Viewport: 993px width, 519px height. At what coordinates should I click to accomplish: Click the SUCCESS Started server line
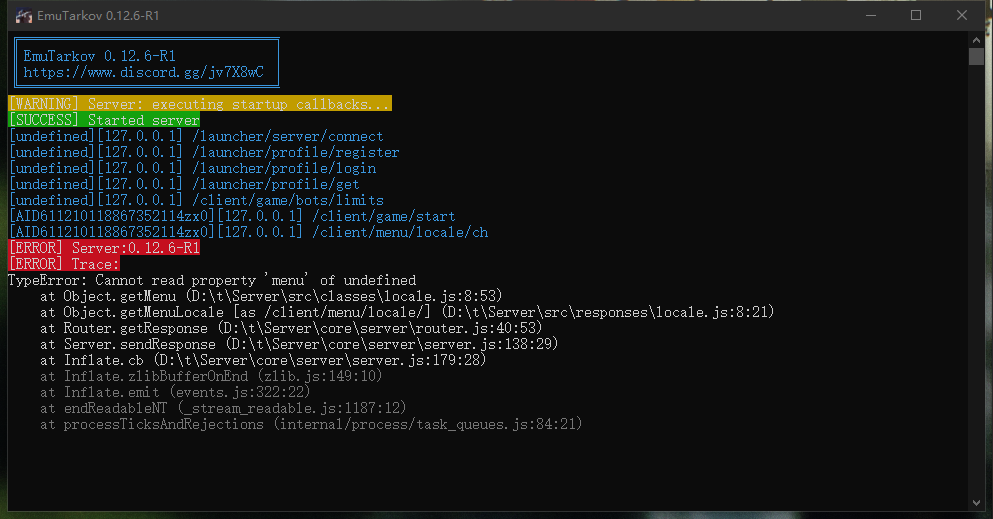(x=104, y=120)
